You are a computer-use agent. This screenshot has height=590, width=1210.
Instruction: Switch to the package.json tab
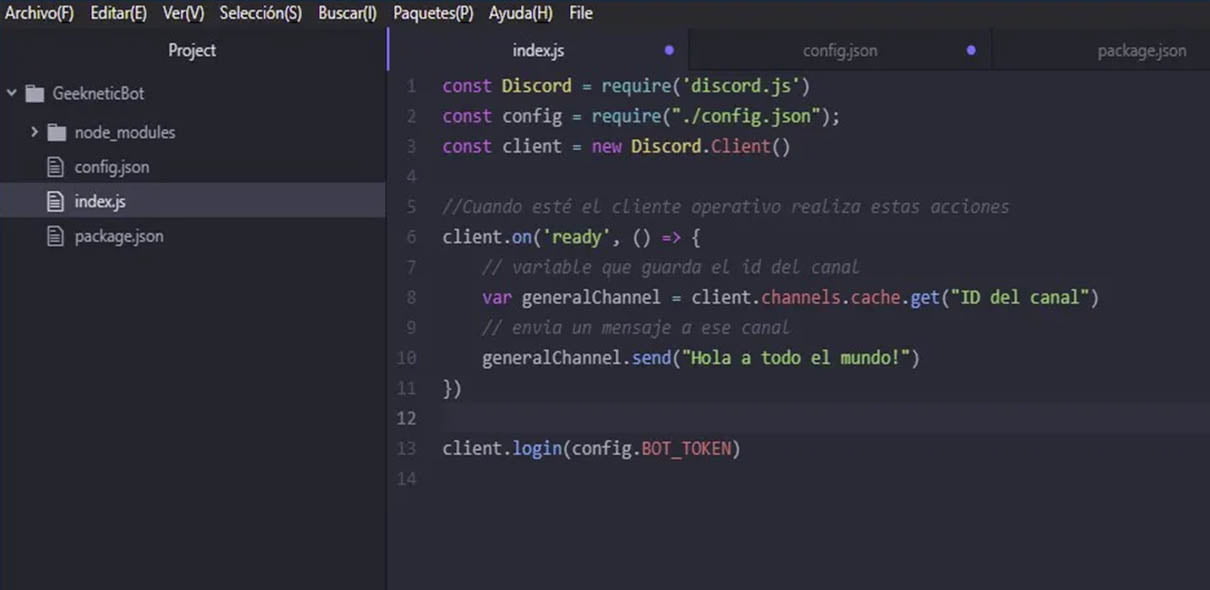click(x=1142, y=49)
